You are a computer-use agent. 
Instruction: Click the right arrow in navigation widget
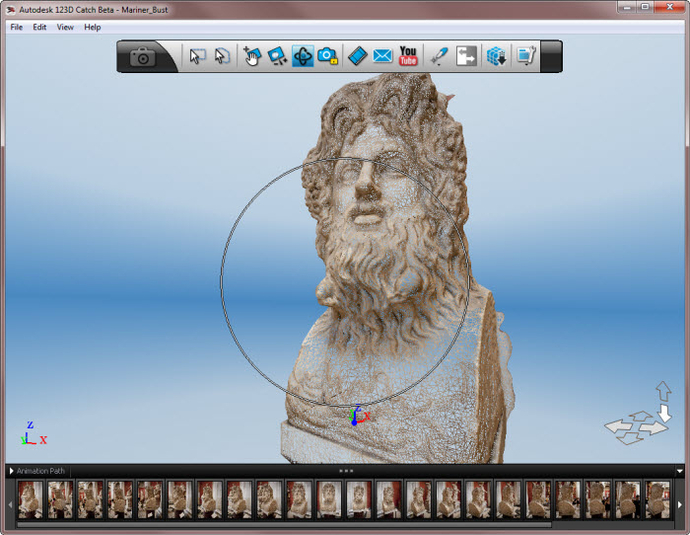click(653, 428)
